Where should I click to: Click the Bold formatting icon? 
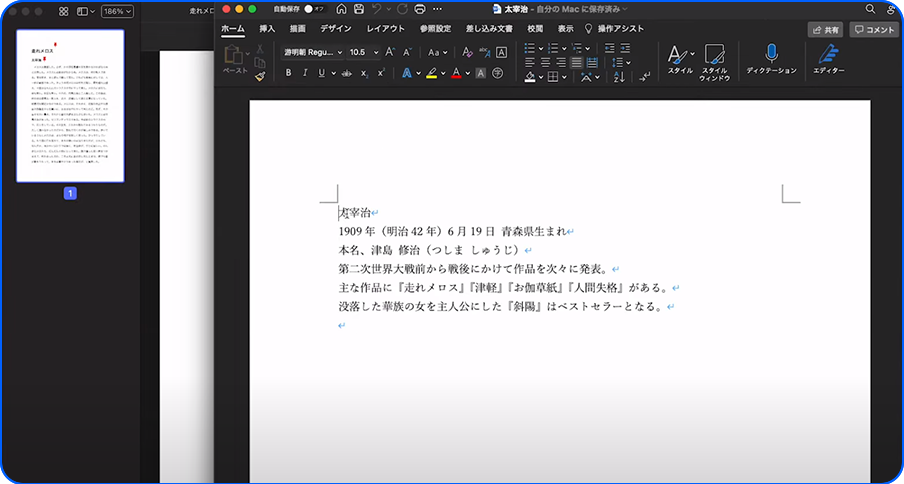click(289, 73)
